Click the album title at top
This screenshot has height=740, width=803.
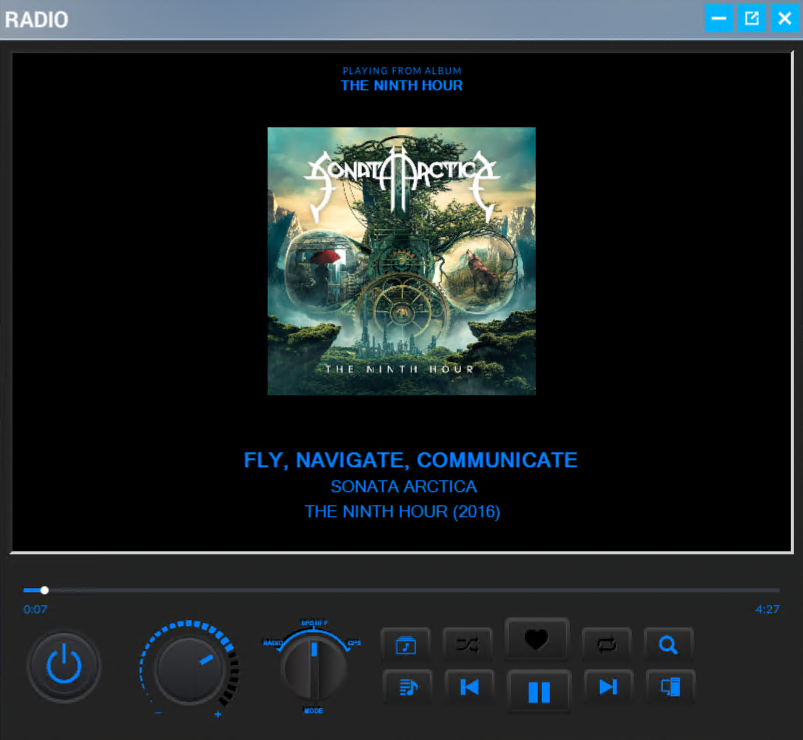tap(401, 86)
